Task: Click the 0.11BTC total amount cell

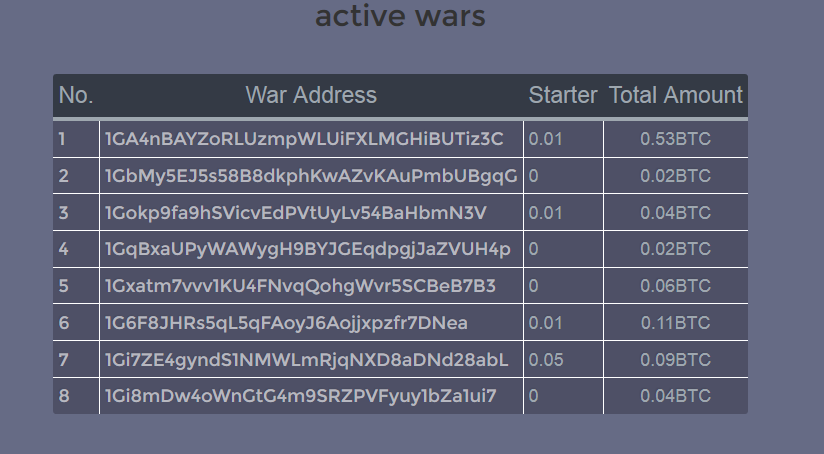Action: coord(676,323)
